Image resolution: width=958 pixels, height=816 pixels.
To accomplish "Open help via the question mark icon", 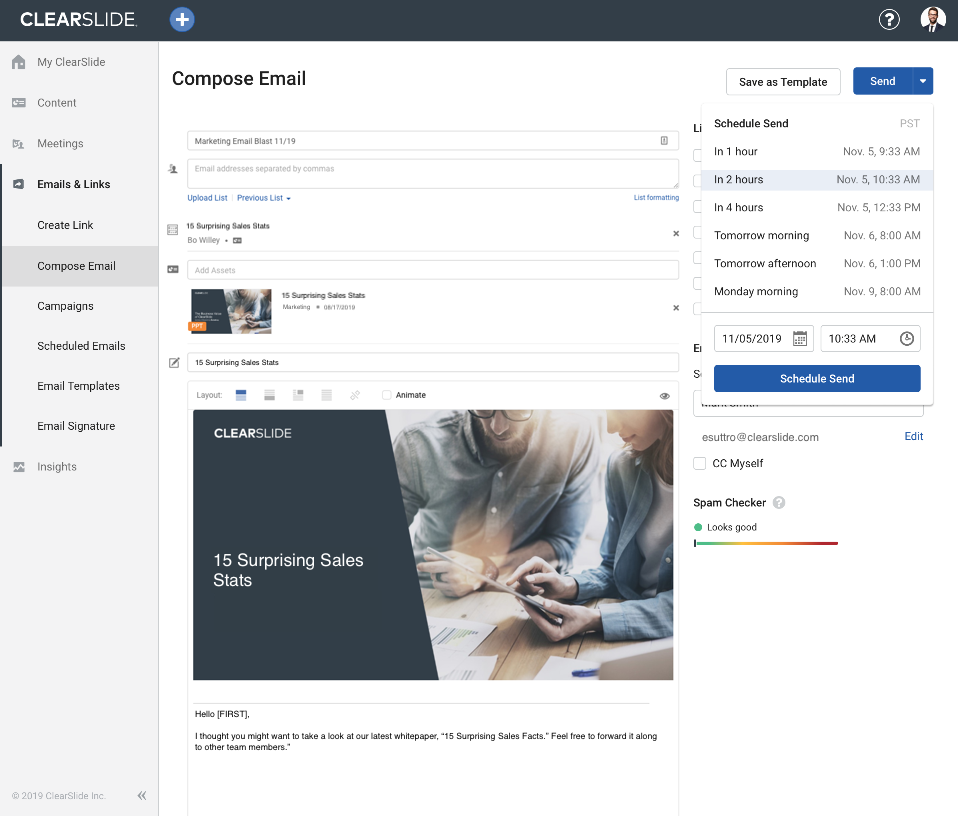I will click(x=889, y=19).
